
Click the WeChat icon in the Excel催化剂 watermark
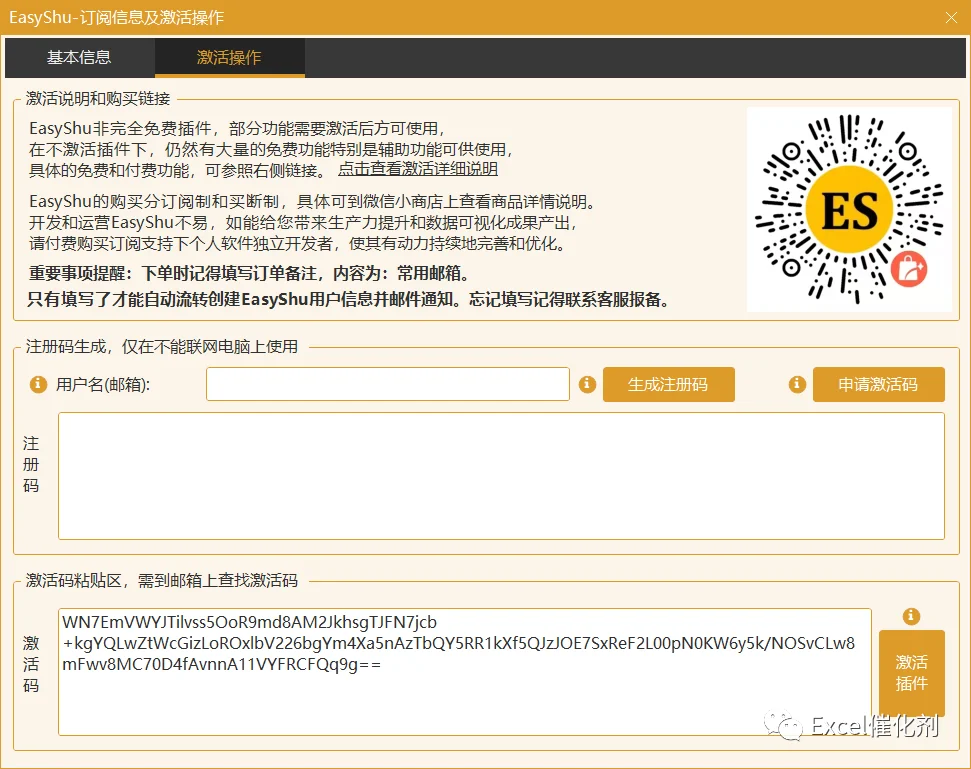[x=783, y=725]
